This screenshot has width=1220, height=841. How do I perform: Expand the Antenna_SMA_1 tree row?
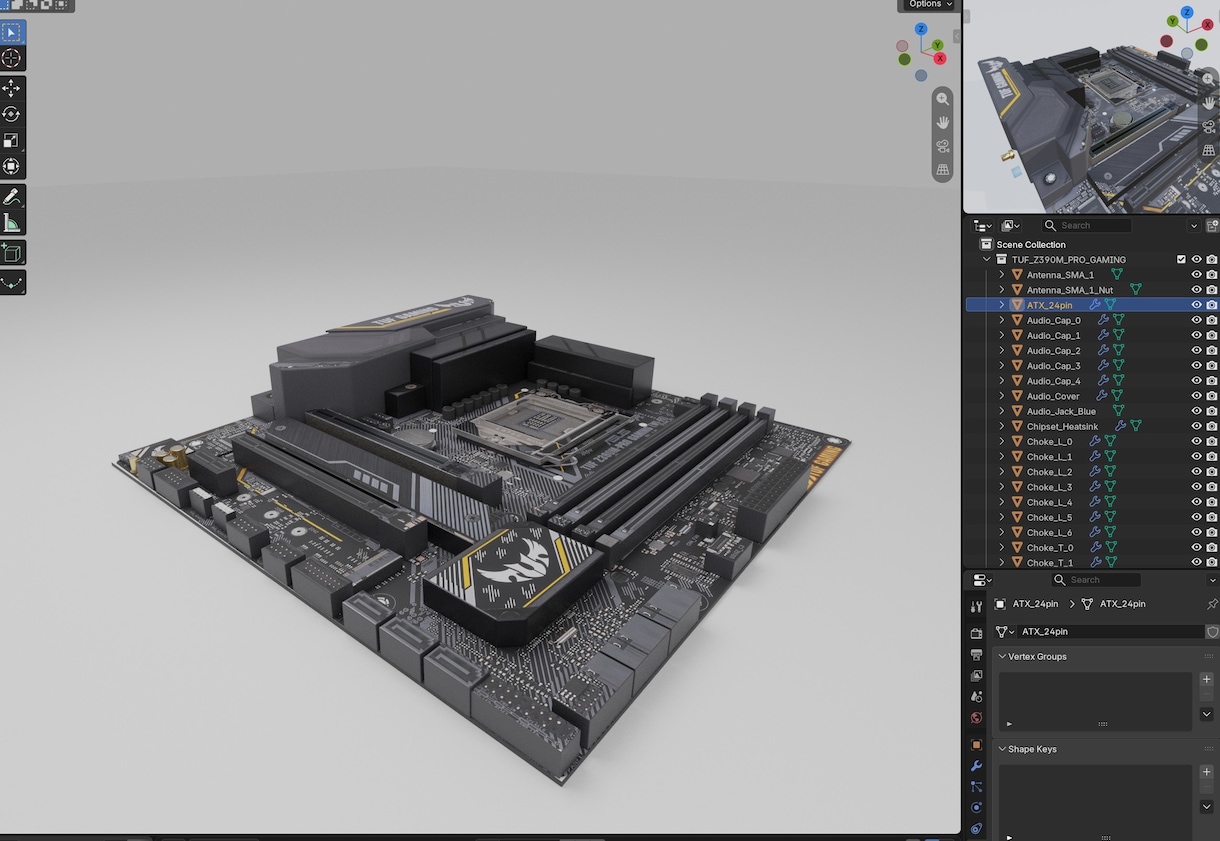click(x=1002, y=275)
